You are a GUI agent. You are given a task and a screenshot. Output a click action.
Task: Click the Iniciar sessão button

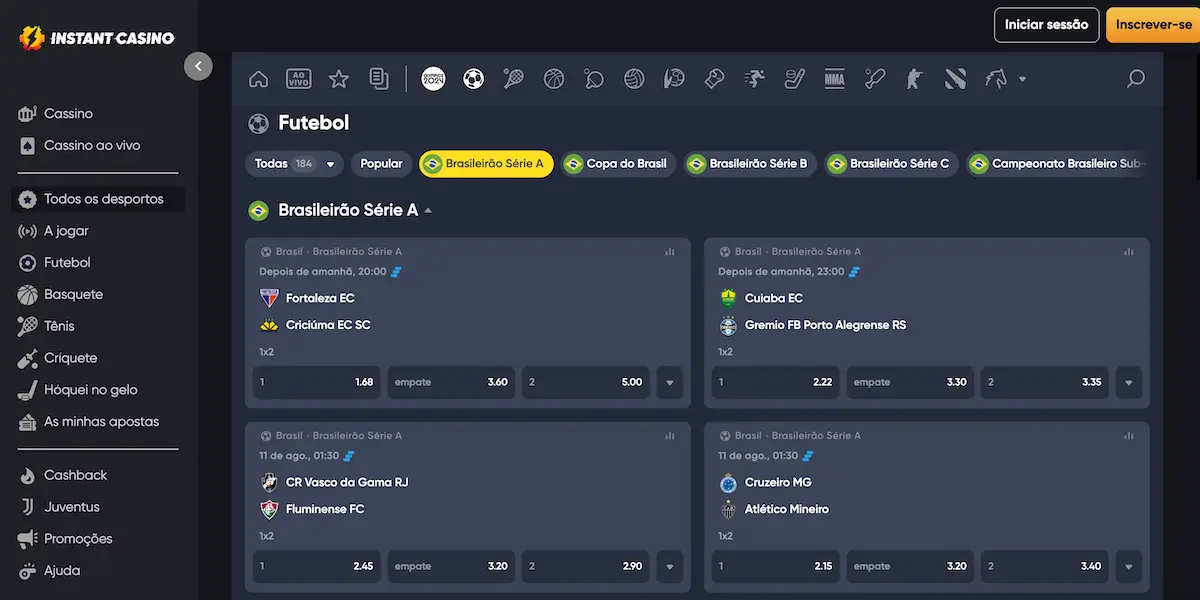[1046, 25]
